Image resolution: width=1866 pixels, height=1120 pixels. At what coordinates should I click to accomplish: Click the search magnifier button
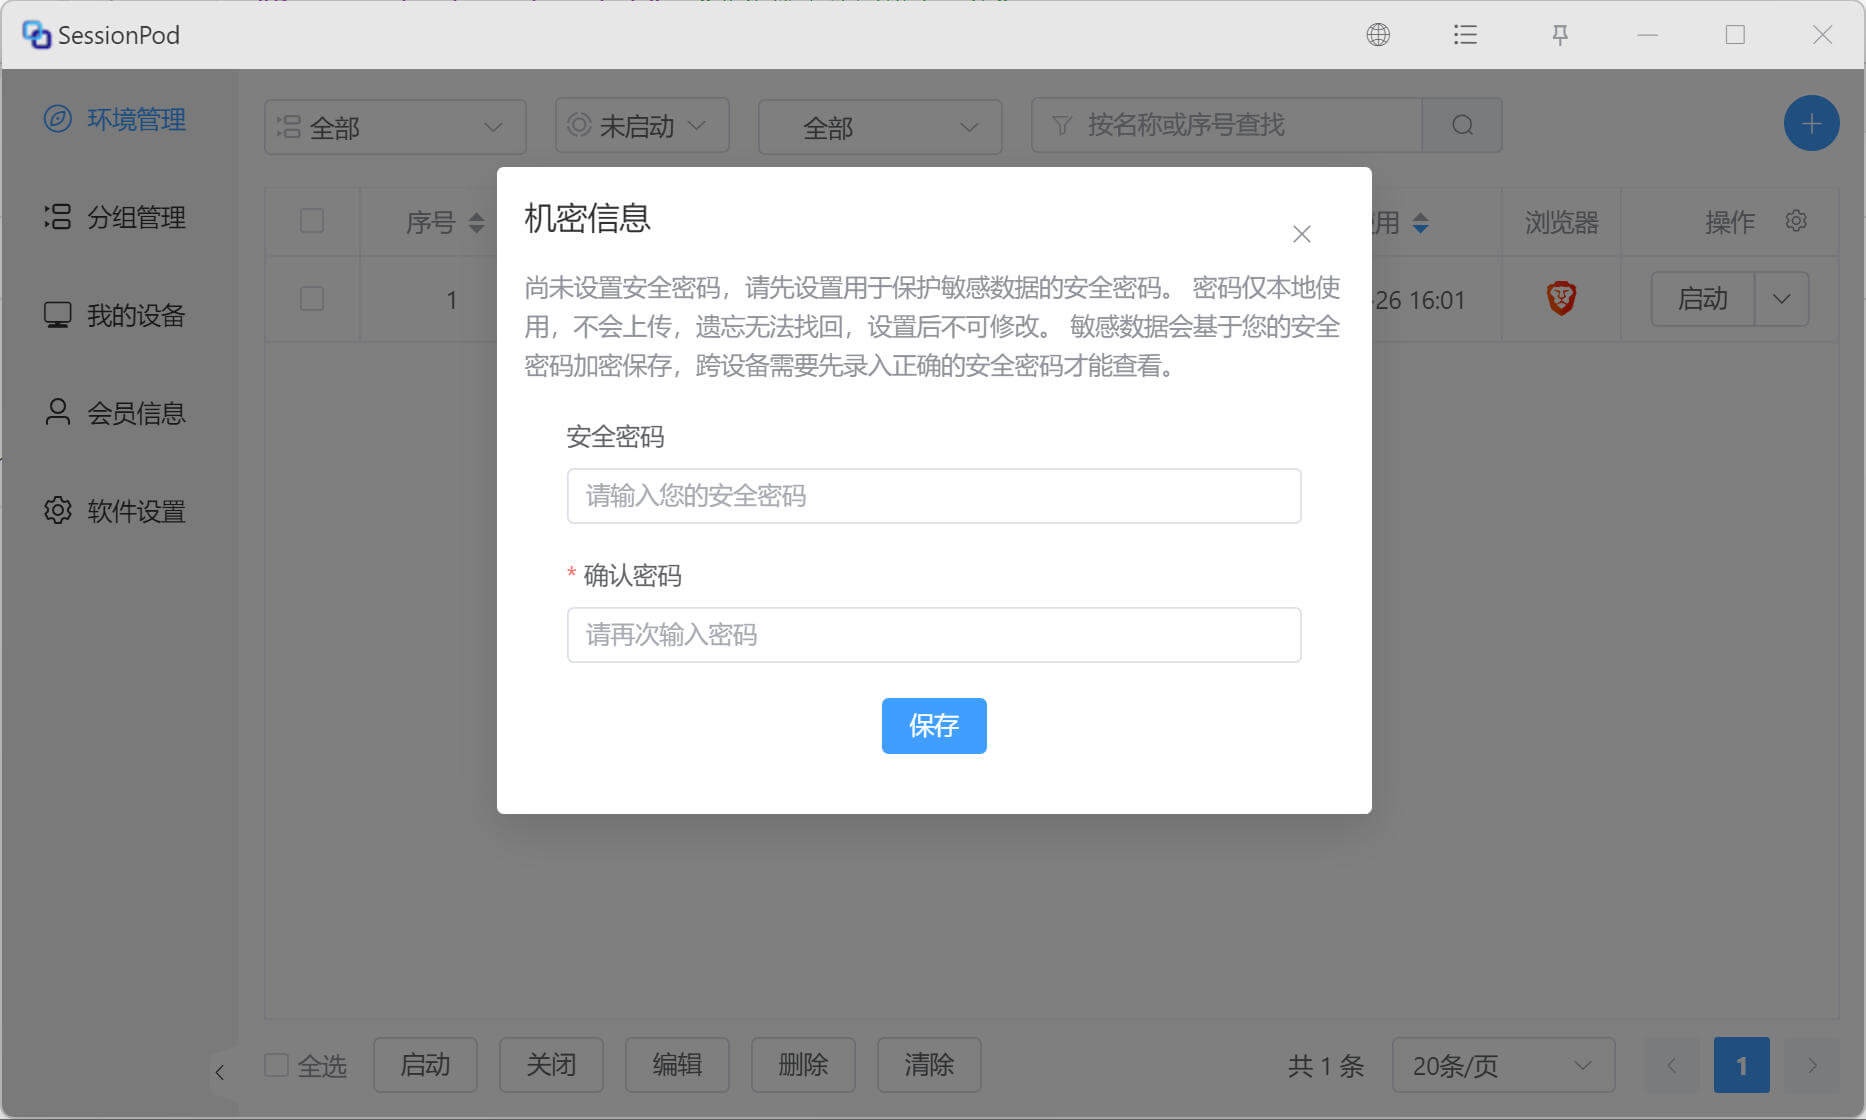(x=1462, y=125)
